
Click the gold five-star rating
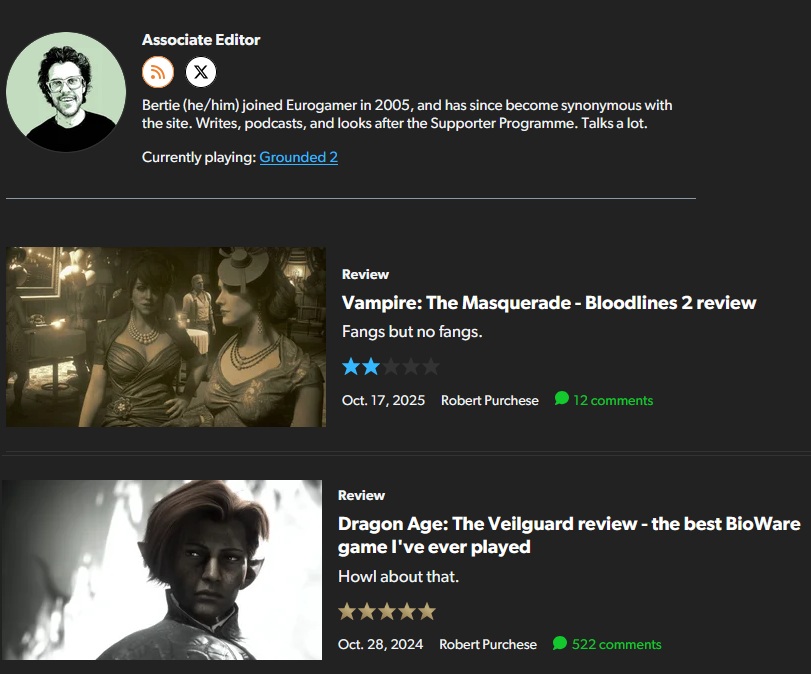click(x=387, y=611)
